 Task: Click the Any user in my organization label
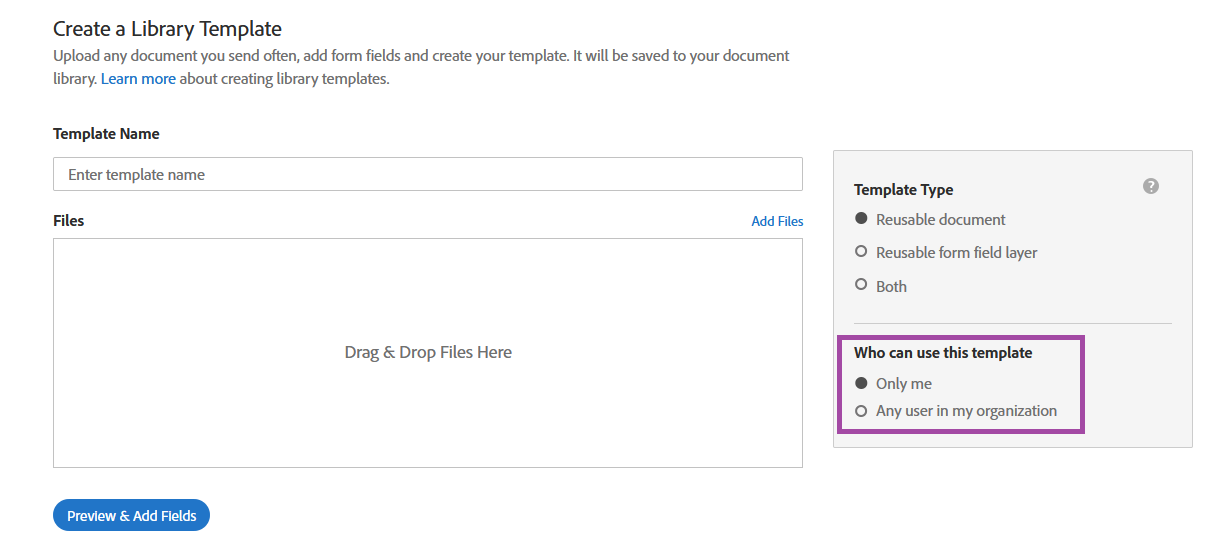click(966, 410)
